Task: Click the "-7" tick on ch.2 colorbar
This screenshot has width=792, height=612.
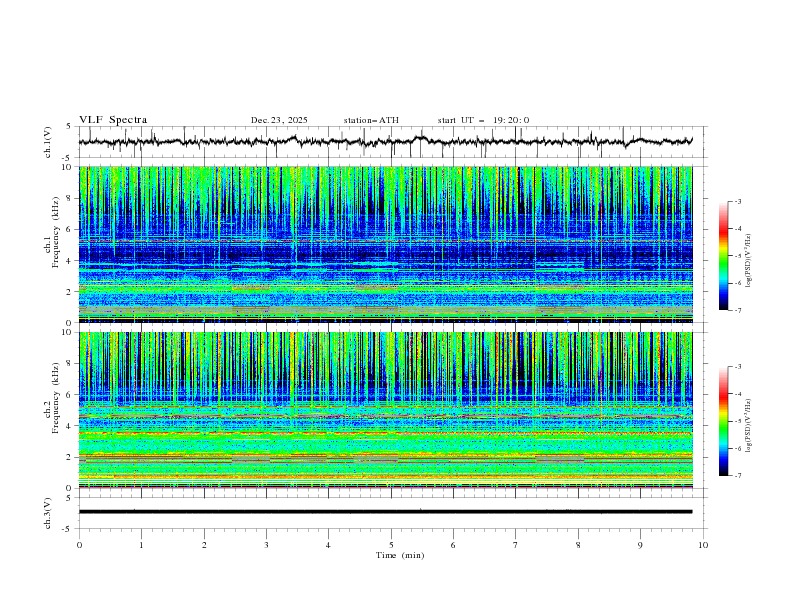Action: (737, 476)
